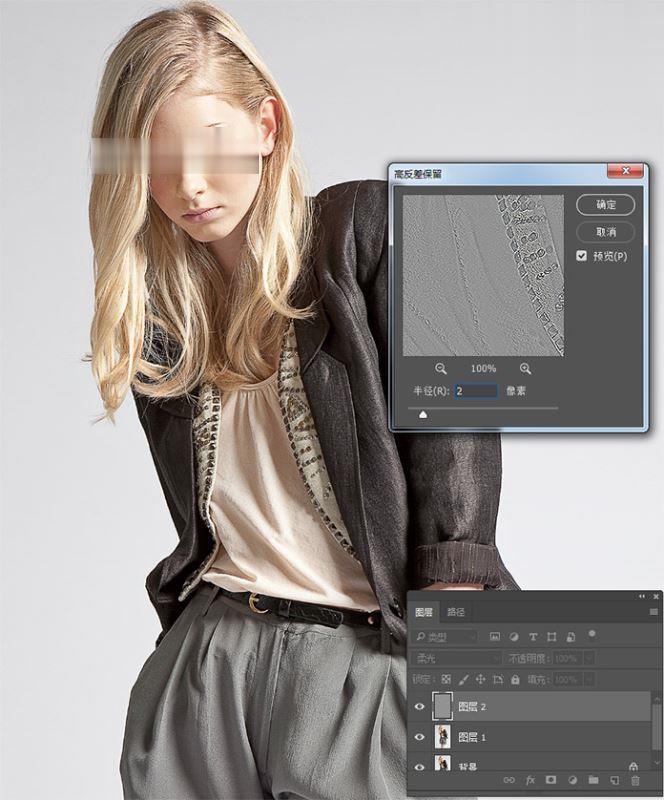Viewport: 664px width, 800px height.
Task: Select layer name 图层 1
Action: point(472,737)
